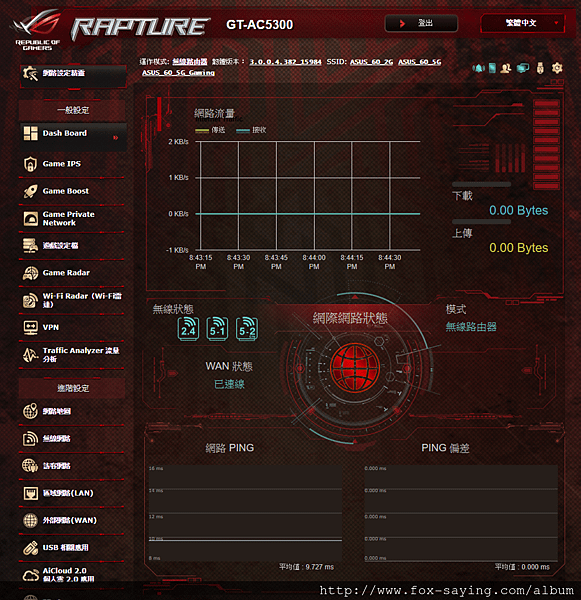Open Wi-Fi Radar page
Image resolution: width=581 pixels, height=600 pixels.
point(72,300)
